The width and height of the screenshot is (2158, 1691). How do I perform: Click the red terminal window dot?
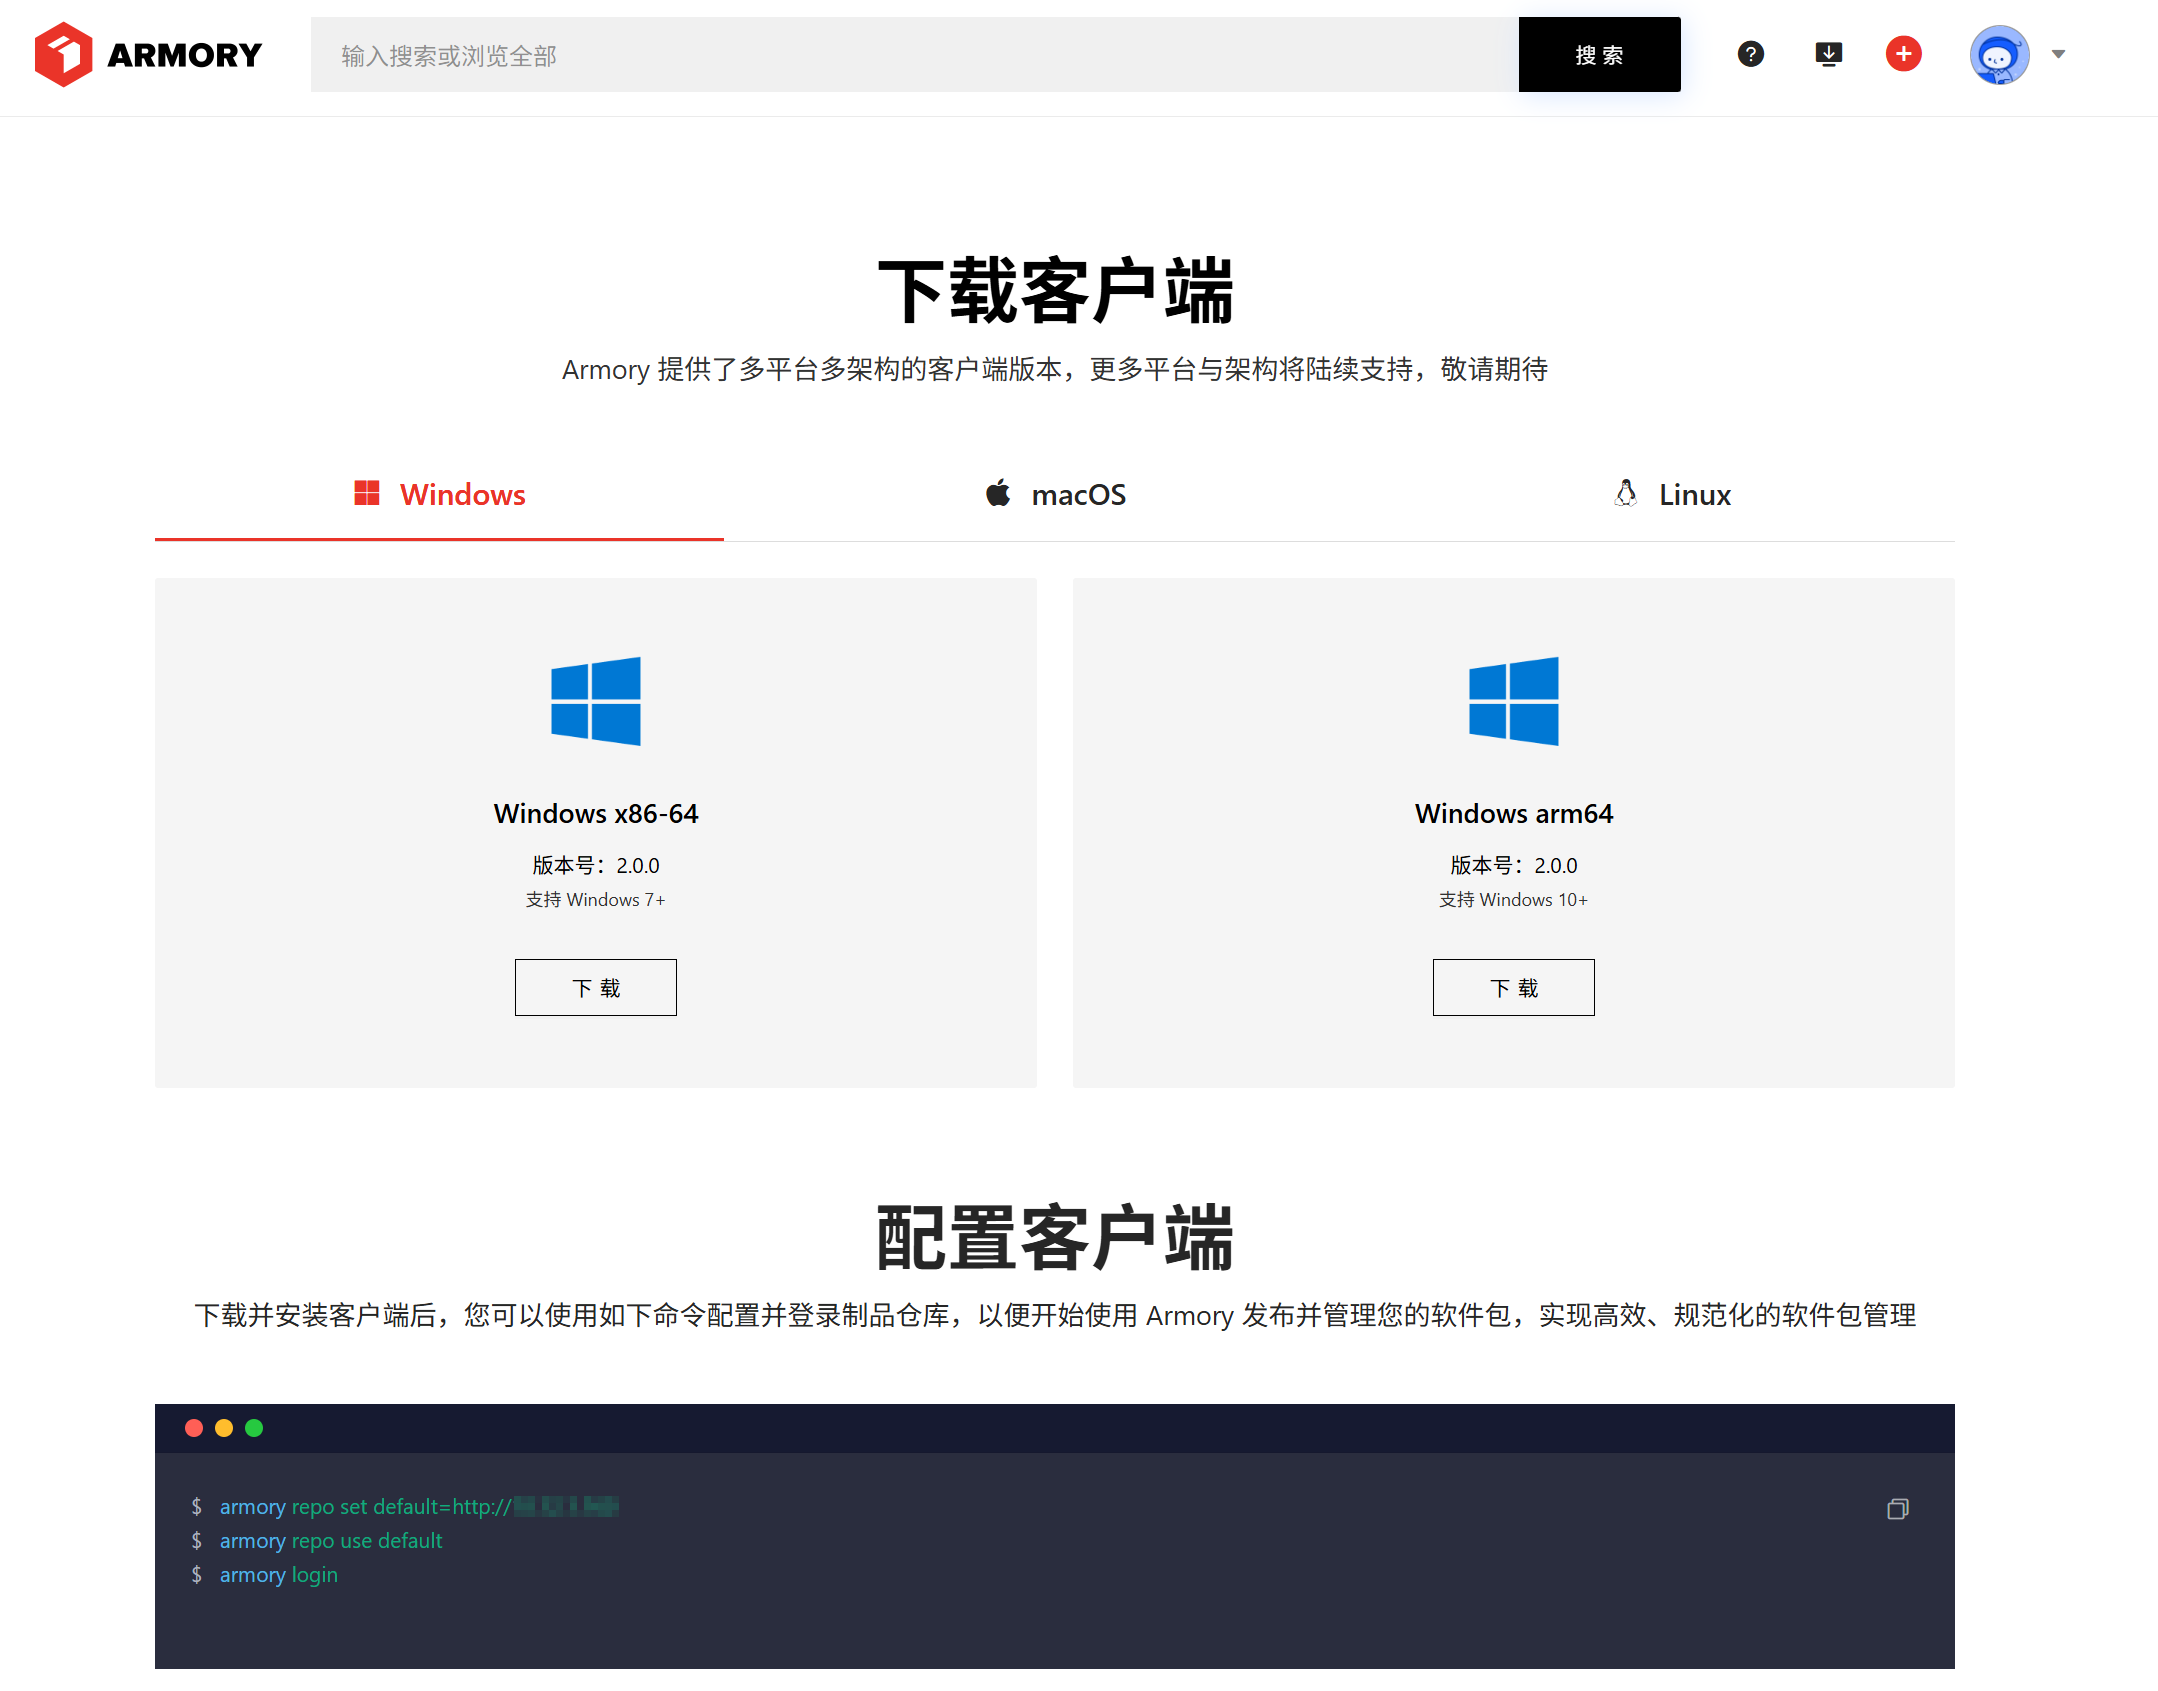pos(194,1428)
